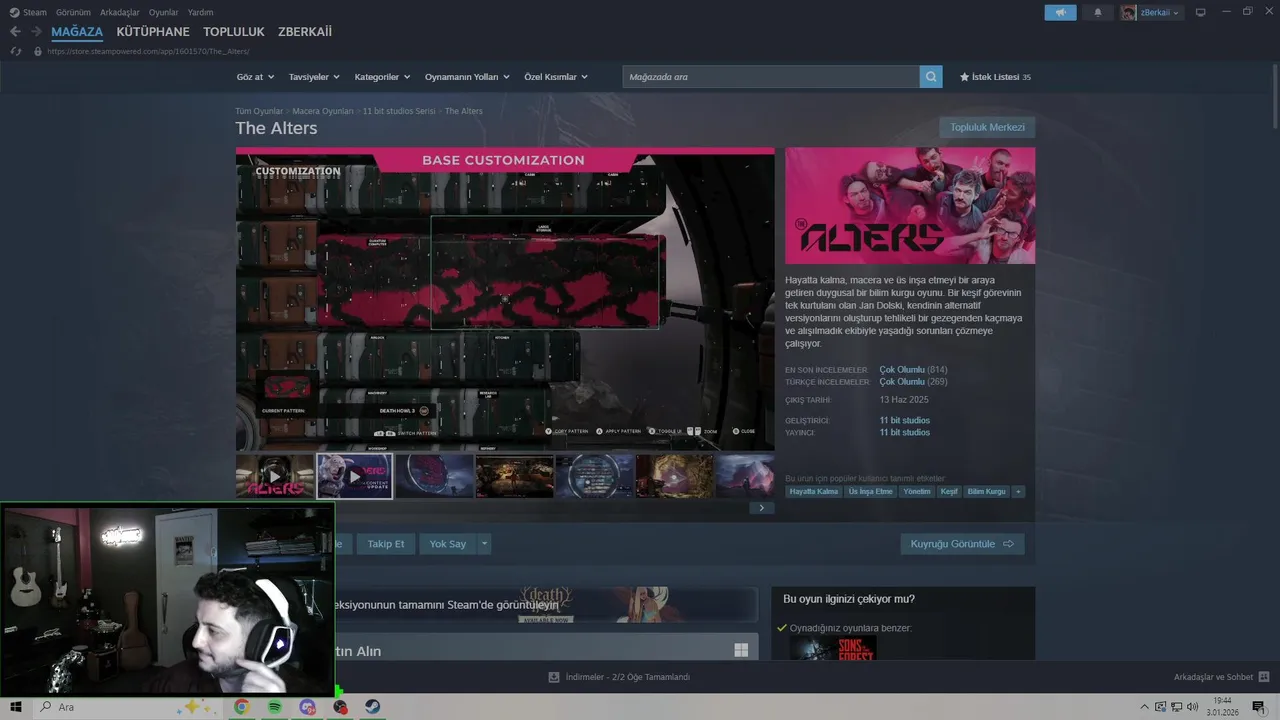Screen dimensions: 1280x720
Task: Expand the Göz at dropdown
Action: pos(254,77)
